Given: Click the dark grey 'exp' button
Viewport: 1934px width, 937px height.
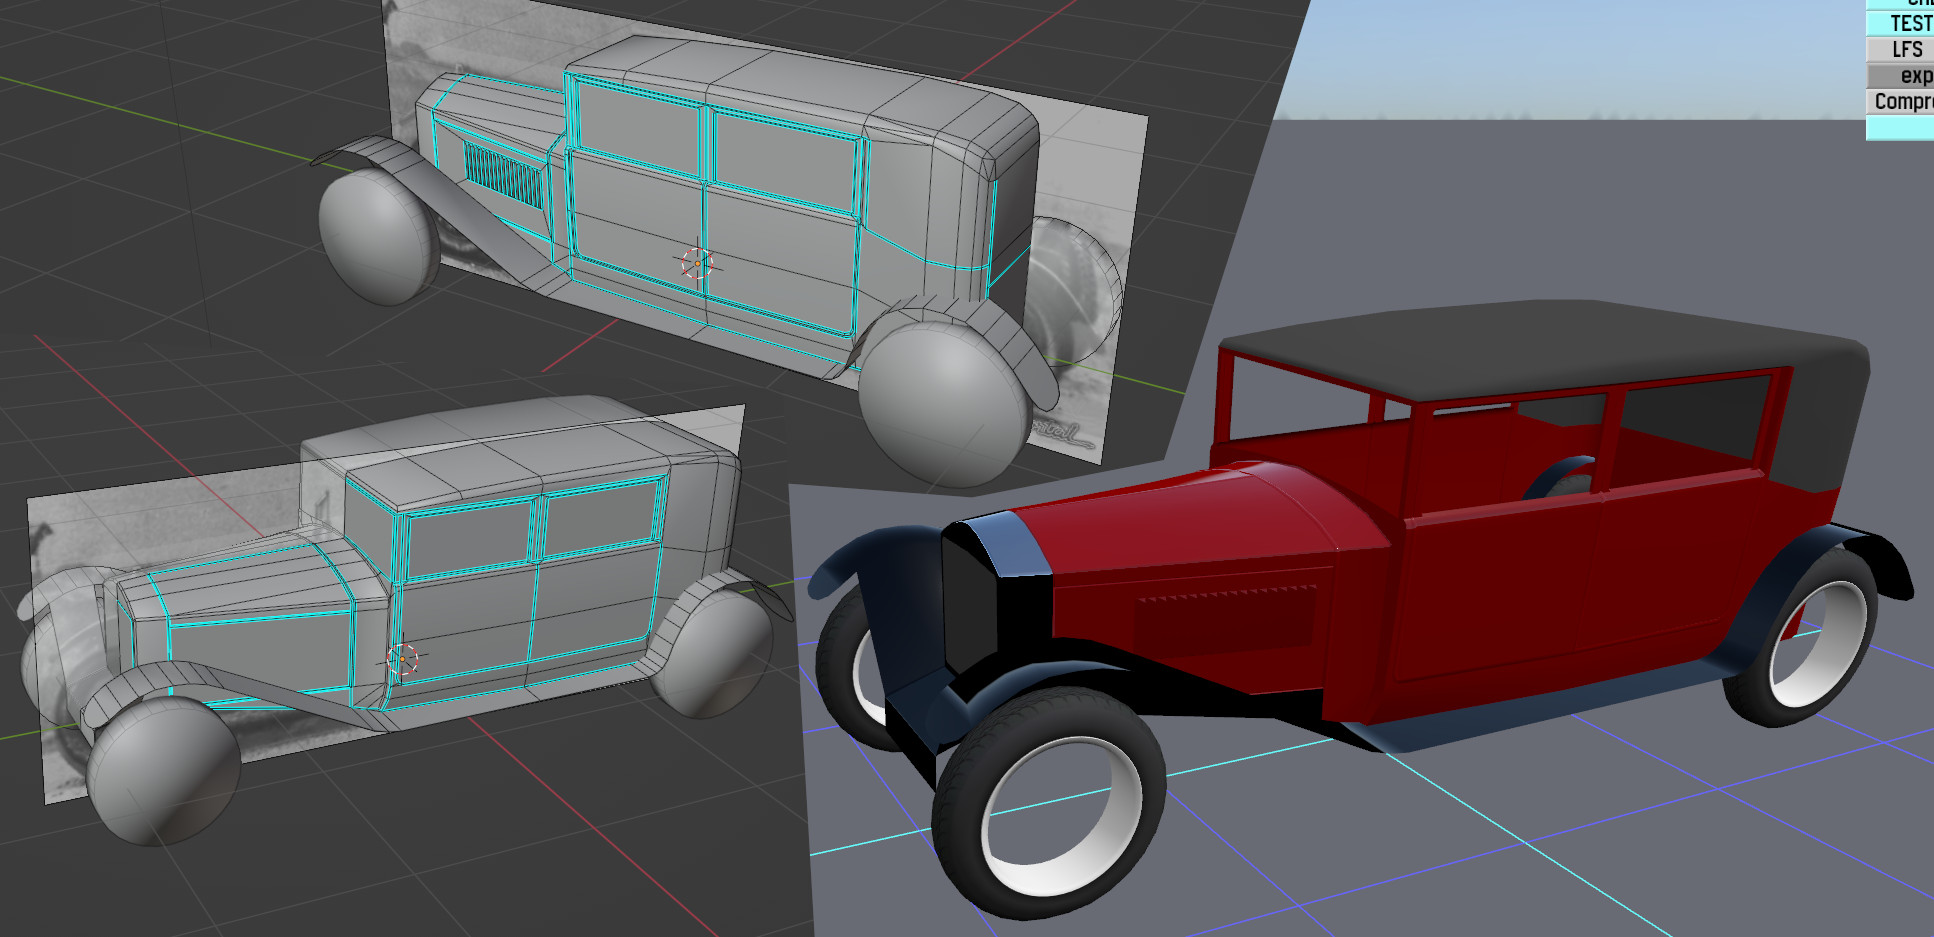Looking at the screenshot, I should pos(1901,76).
